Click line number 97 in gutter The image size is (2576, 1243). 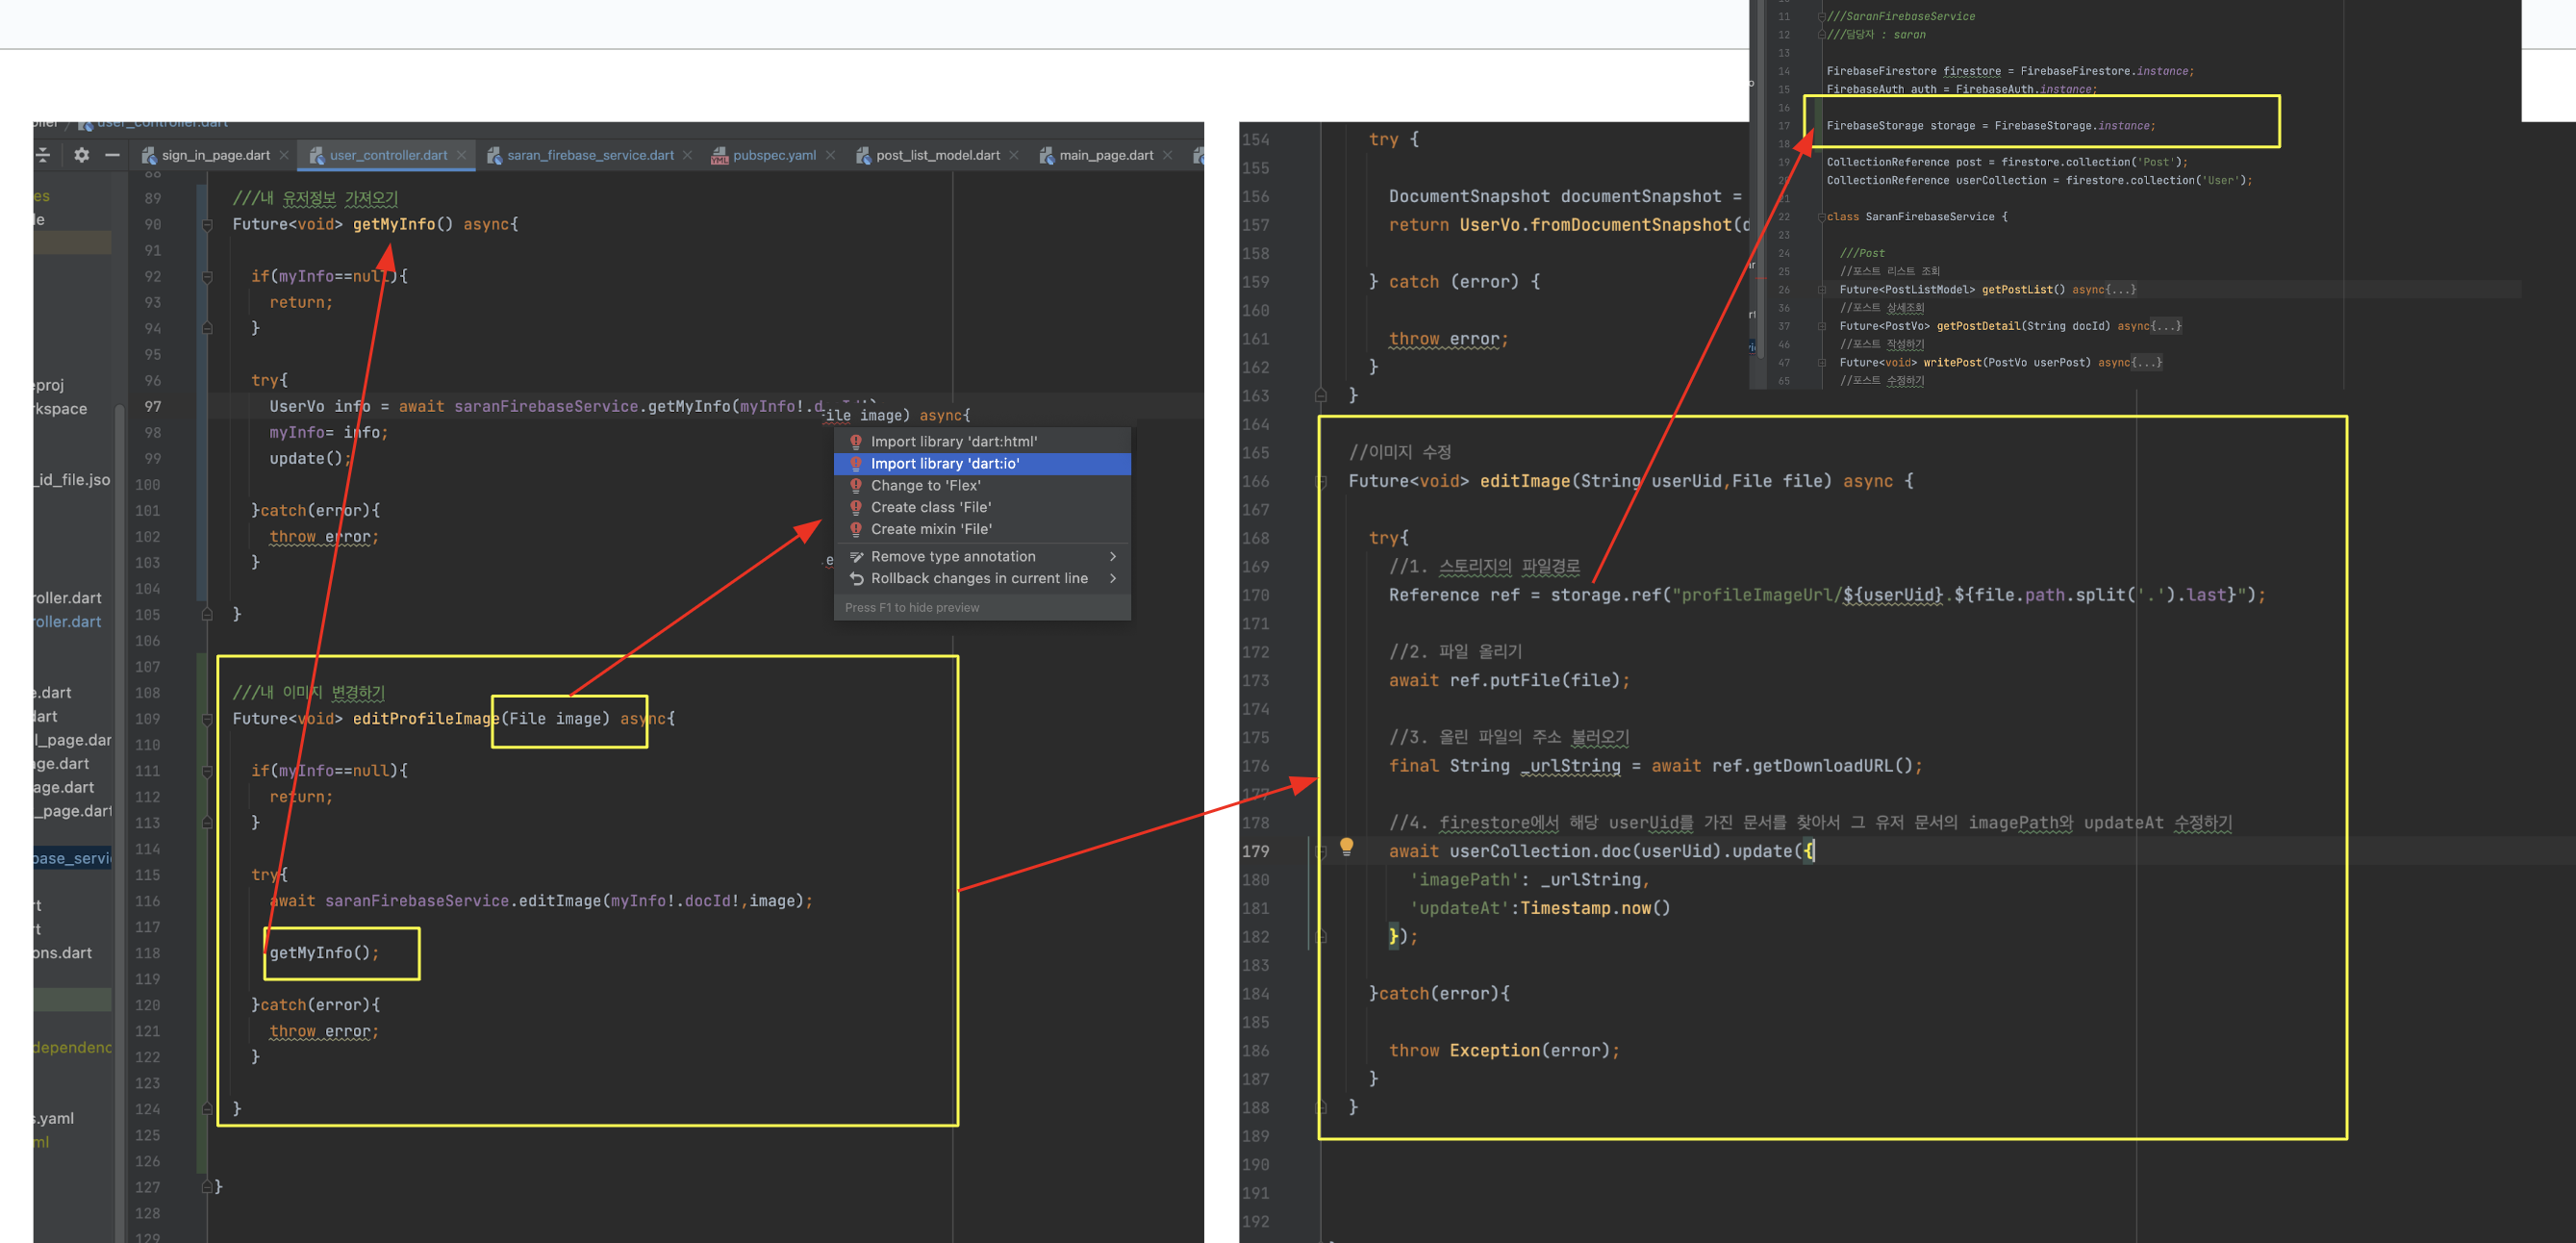pos(152,407)
